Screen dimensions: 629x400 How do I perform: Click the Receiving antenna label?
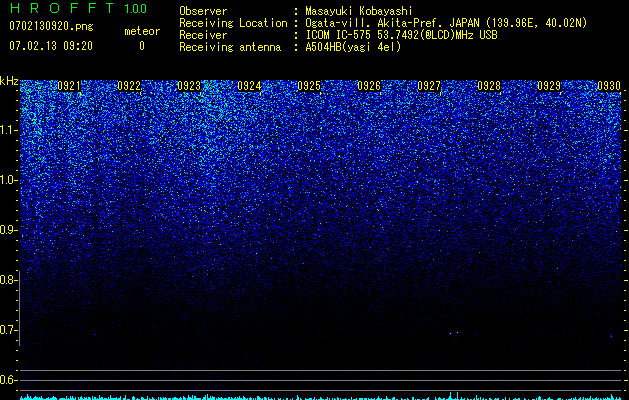[230, 47]
